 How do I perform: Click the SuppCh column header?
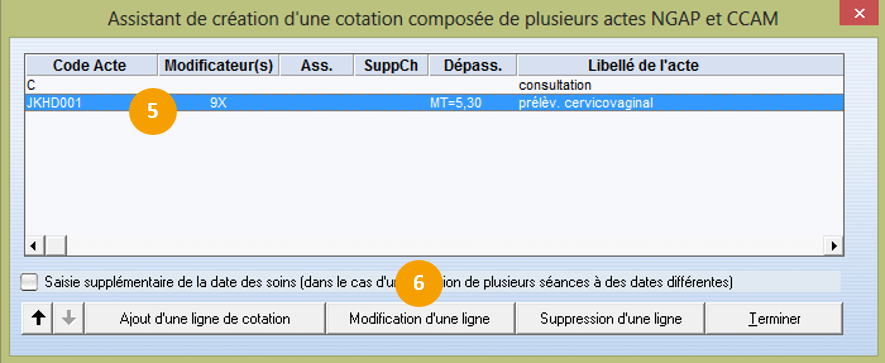click(391, 65)
